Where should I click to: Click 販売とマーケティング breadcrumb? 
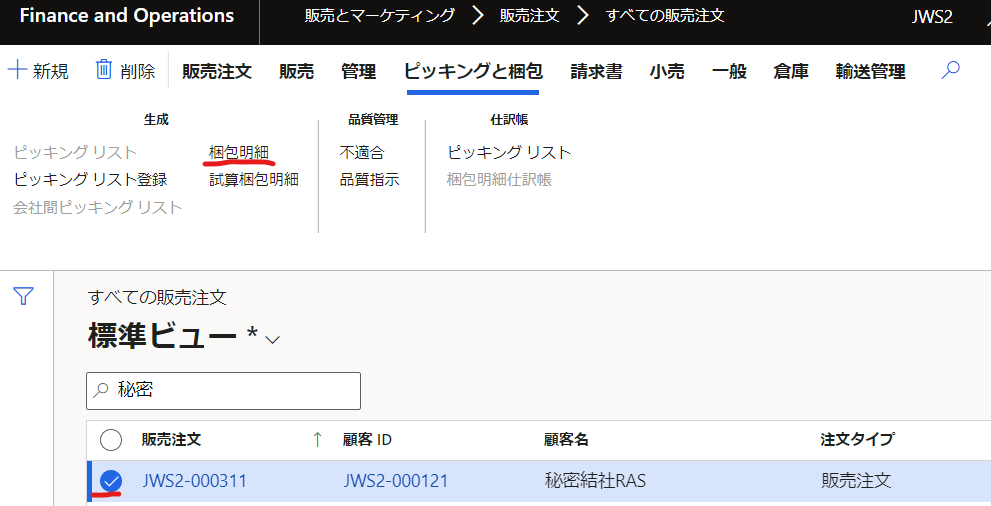click(380, 16)
